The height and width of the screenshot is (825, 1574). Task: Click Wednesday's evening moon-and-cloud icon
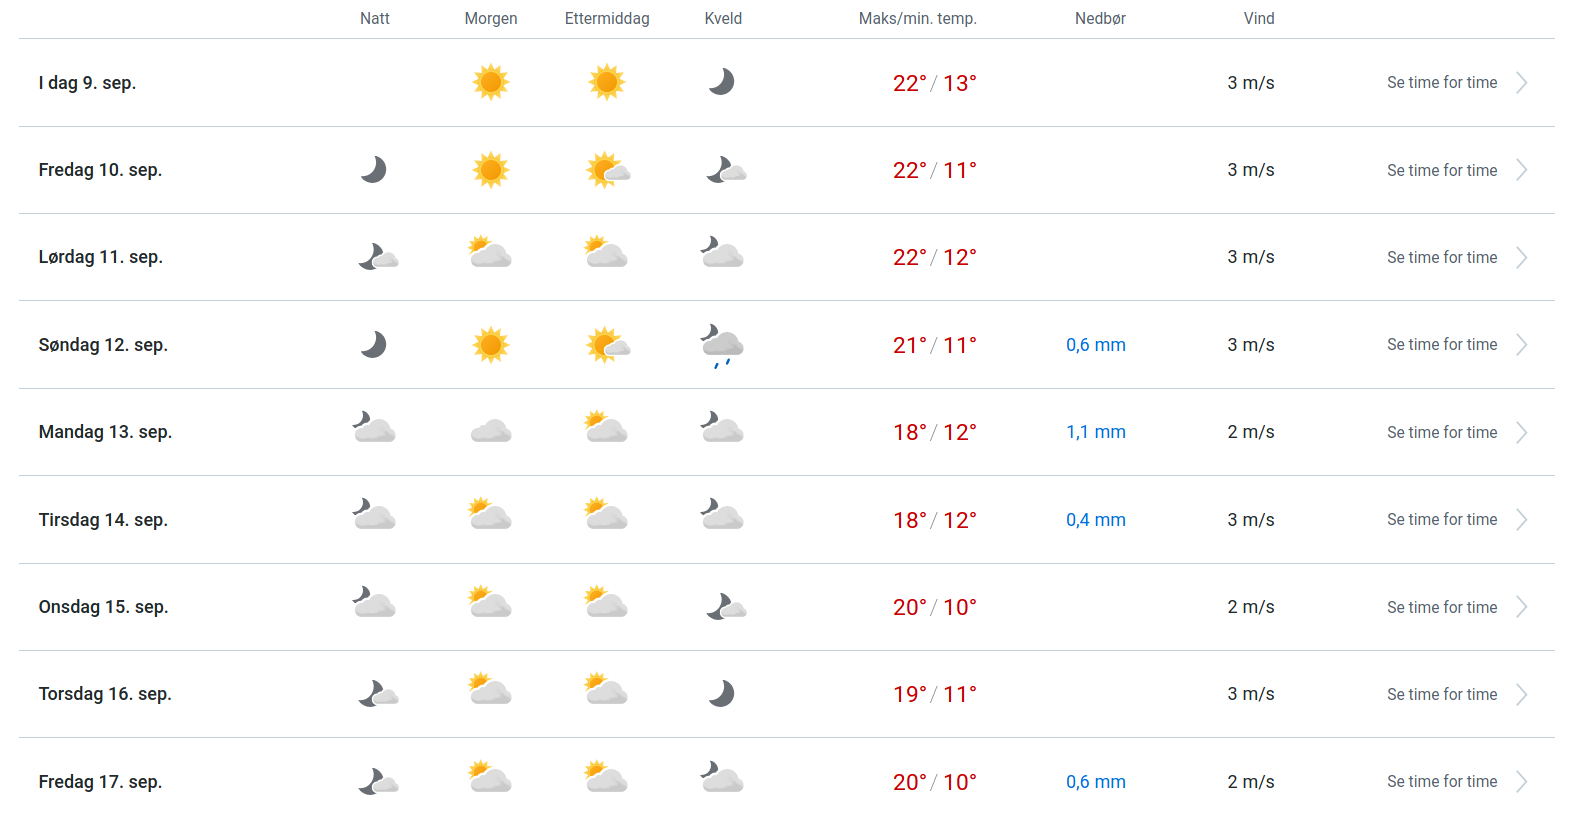click(x=726, y=607)
